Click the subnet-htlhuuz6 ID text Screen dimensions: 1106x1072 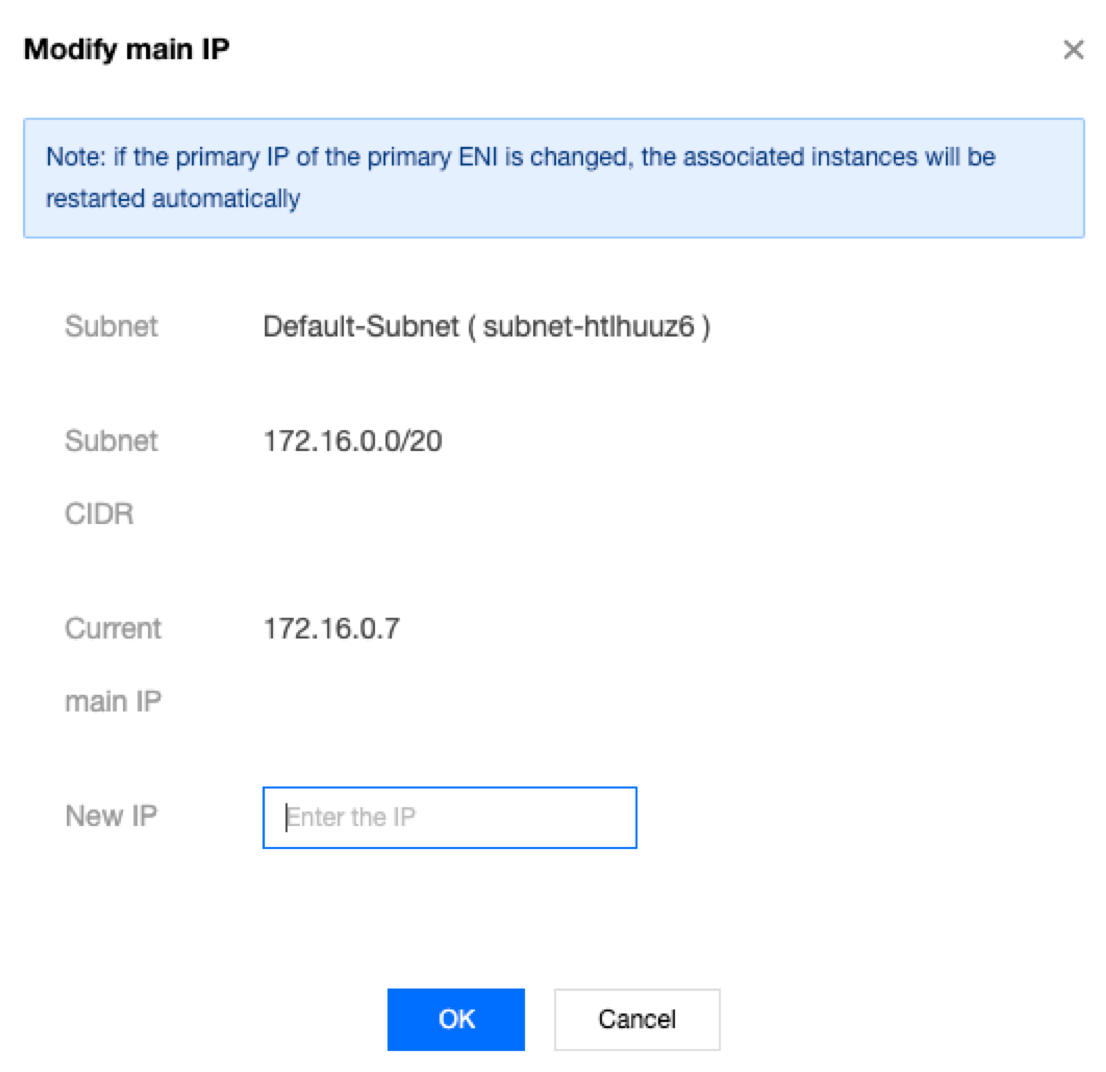(588, 327)
